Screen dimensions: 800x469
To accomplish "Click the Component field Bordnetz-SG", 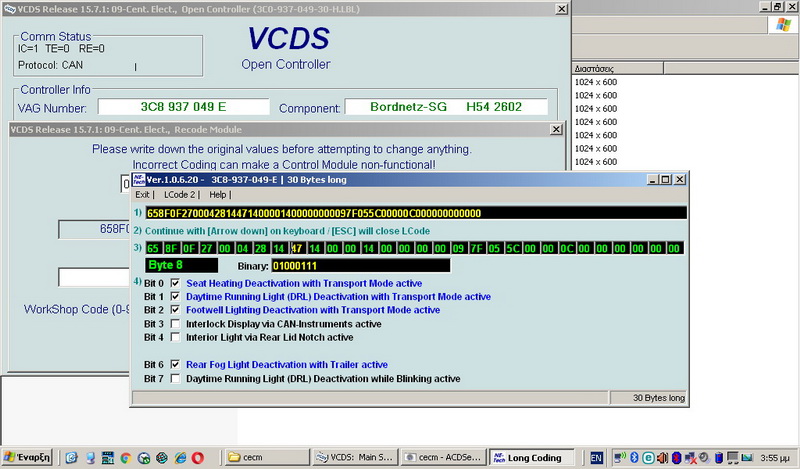I will [x=446, y=107].
